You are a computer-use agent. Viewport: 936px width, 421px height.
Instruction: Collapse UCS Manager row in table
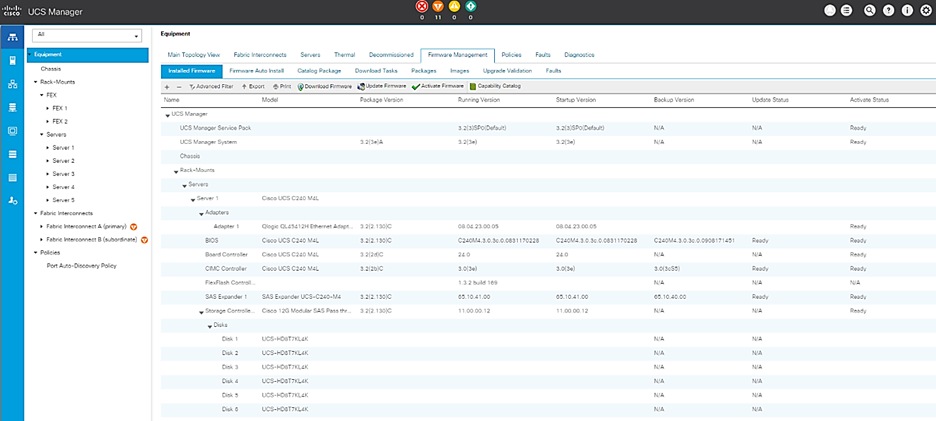pyautogui.click(x=168, y=114)
